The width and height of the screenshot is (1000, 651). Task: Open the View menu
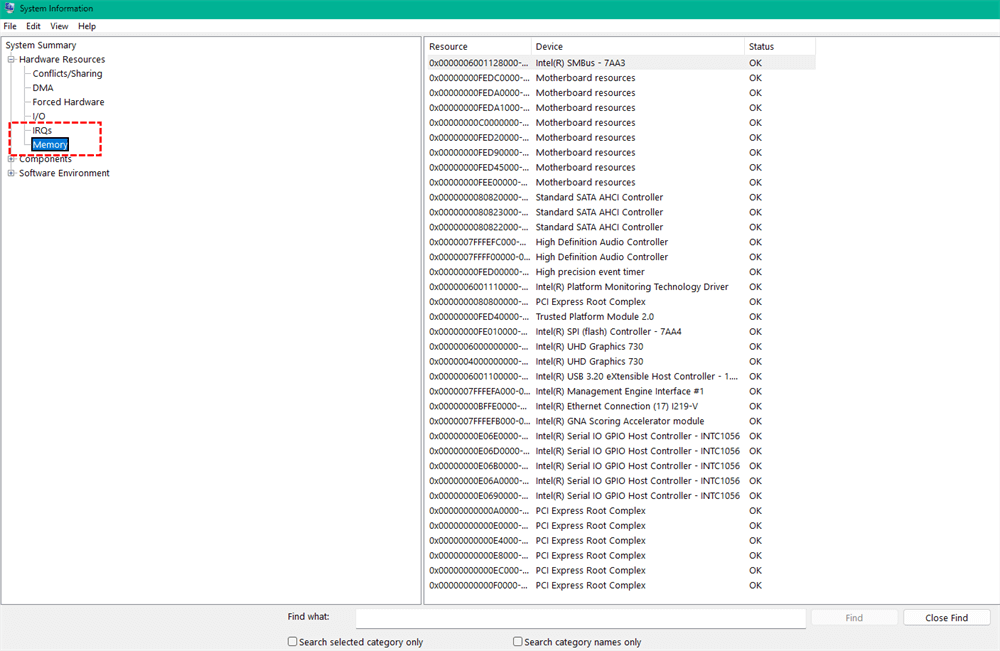[60, 26]
